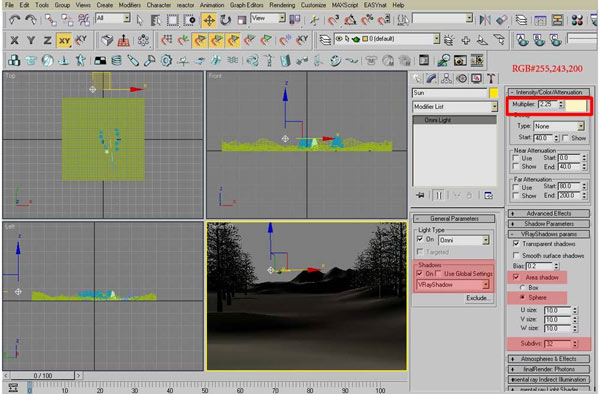Select the Box radio button

[x=522, y=287]
